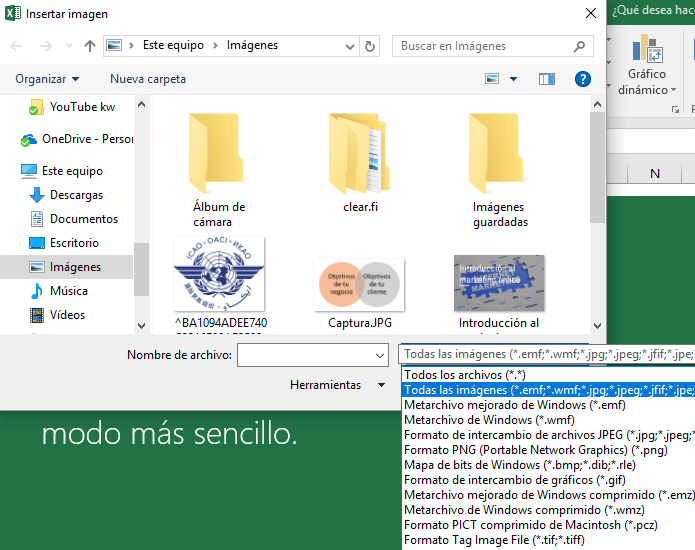
Task: Select Este equipo in navigation tree
Action: click(62, 171)
